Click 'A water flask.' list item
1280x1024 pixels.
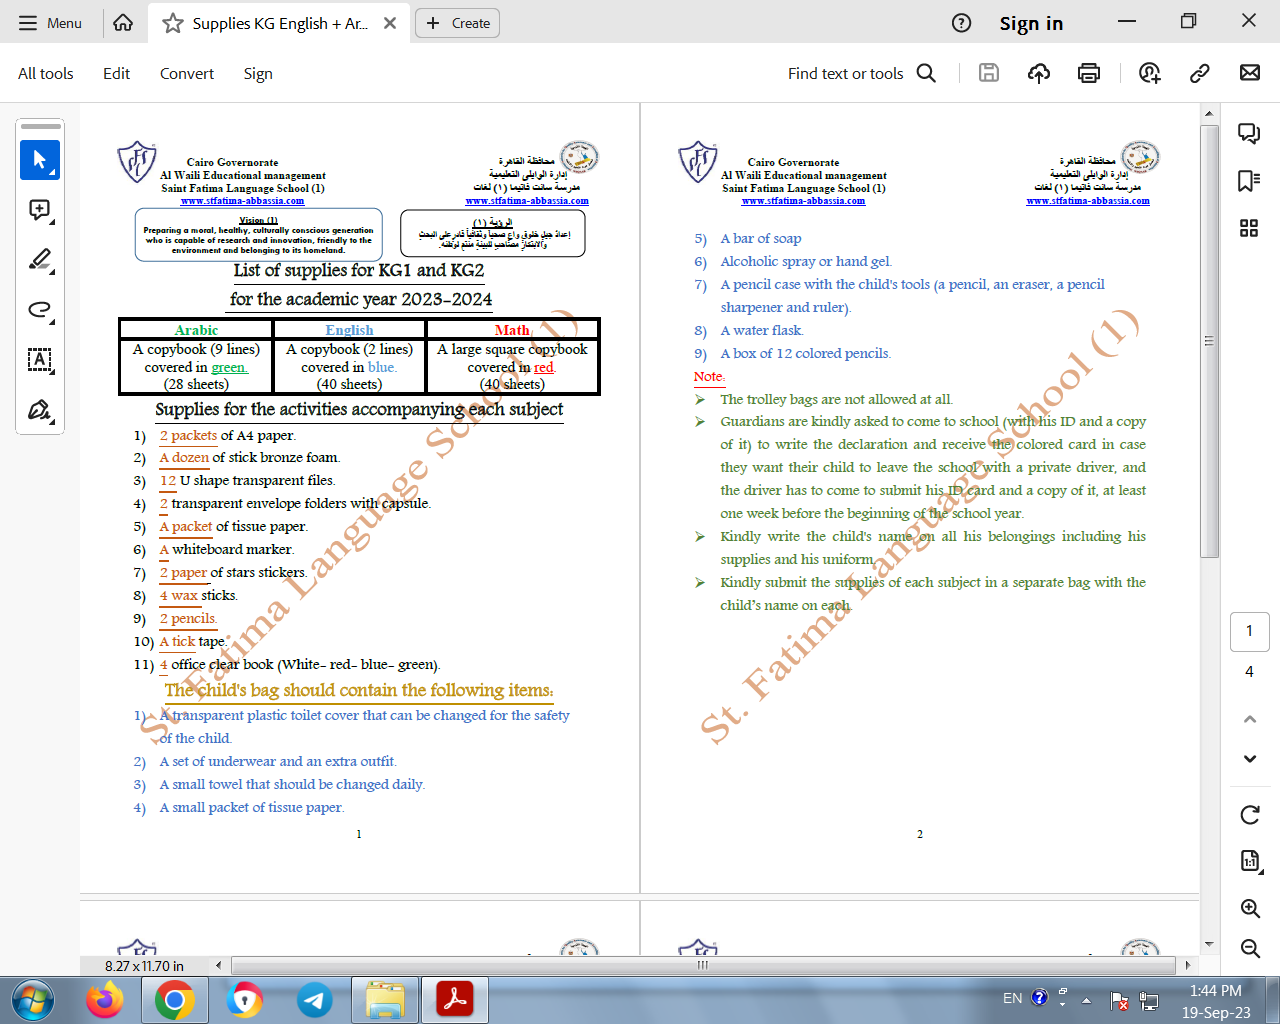point(762,330)
